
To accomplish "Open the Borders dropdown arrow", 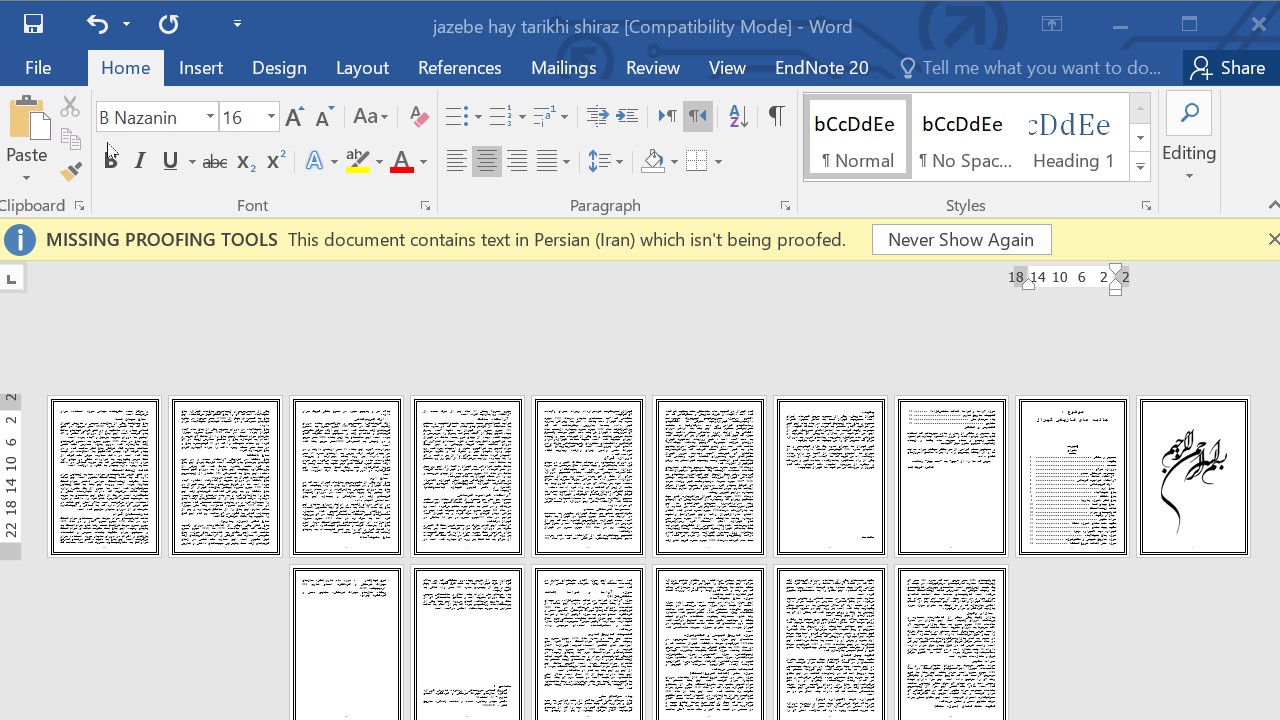I will [718, 161].
